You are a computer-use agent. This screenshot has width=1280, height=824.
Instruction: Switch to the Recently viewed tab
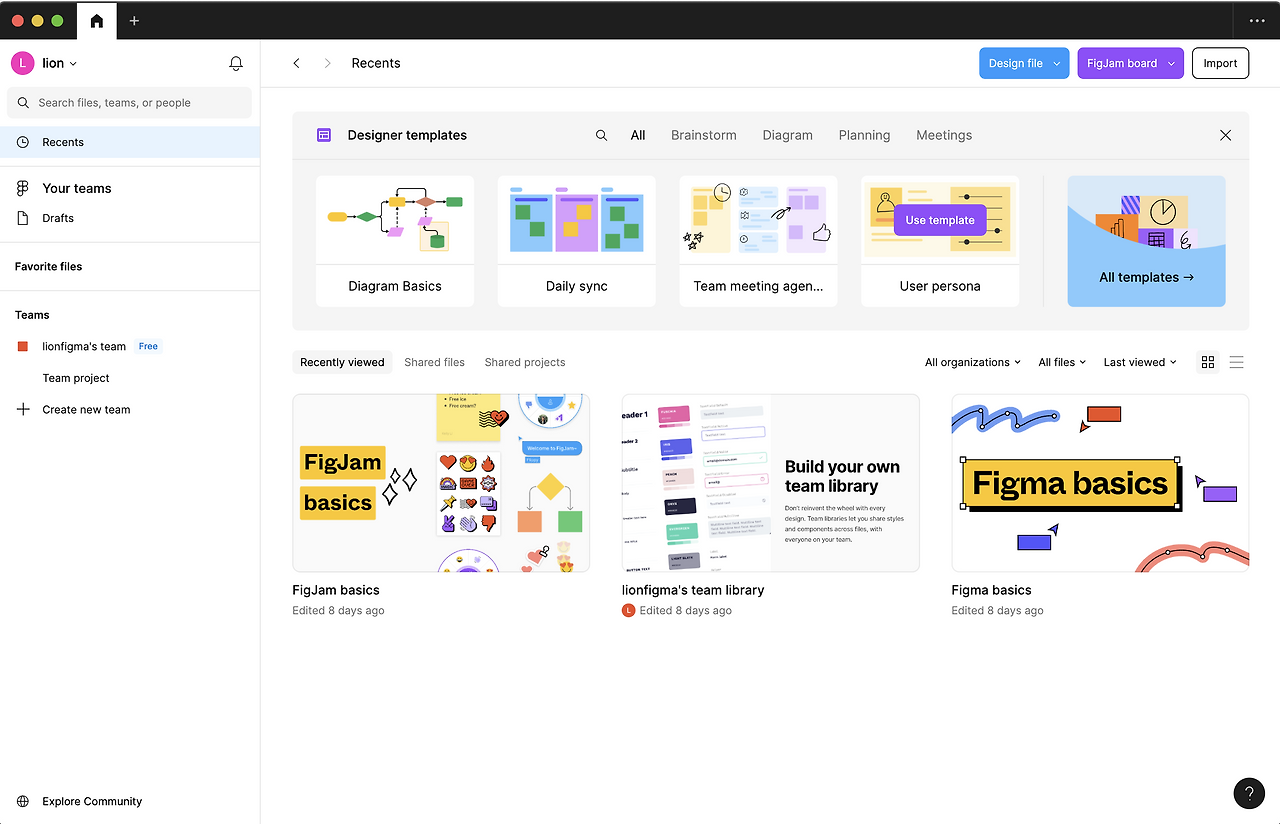pos(342,362)
